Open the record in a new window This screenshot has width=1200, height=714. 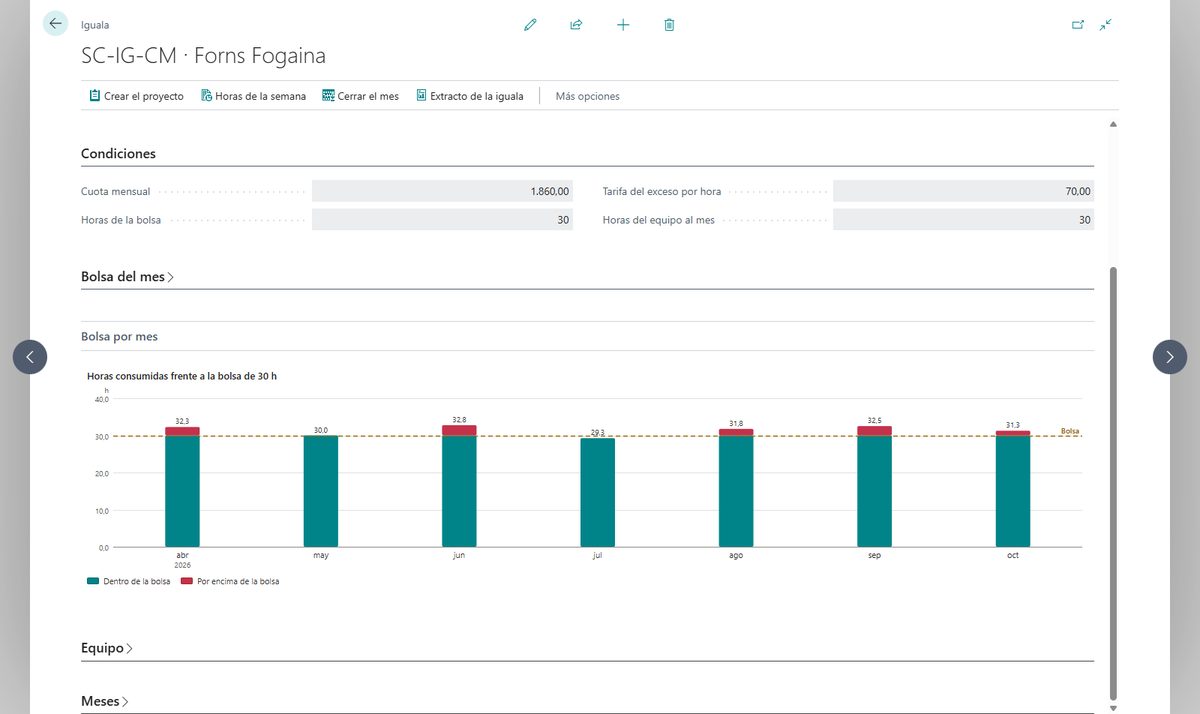click(x=1078, y=25)
